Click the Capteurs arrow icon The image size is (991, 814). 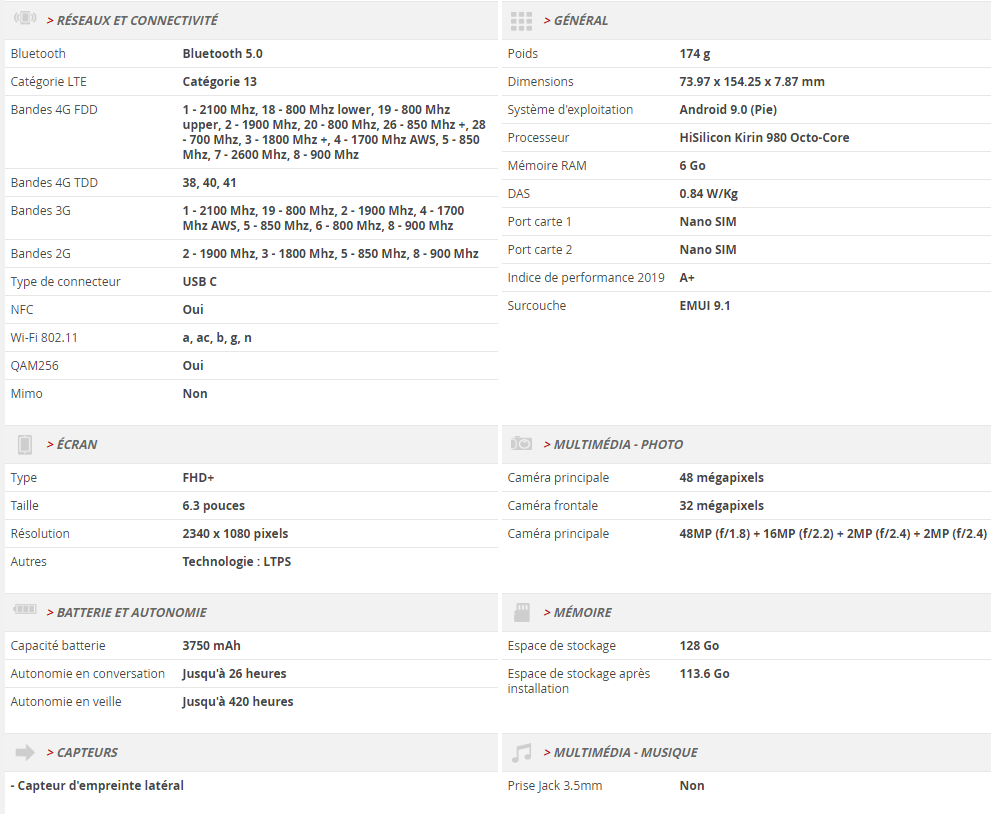click(25, 752)
